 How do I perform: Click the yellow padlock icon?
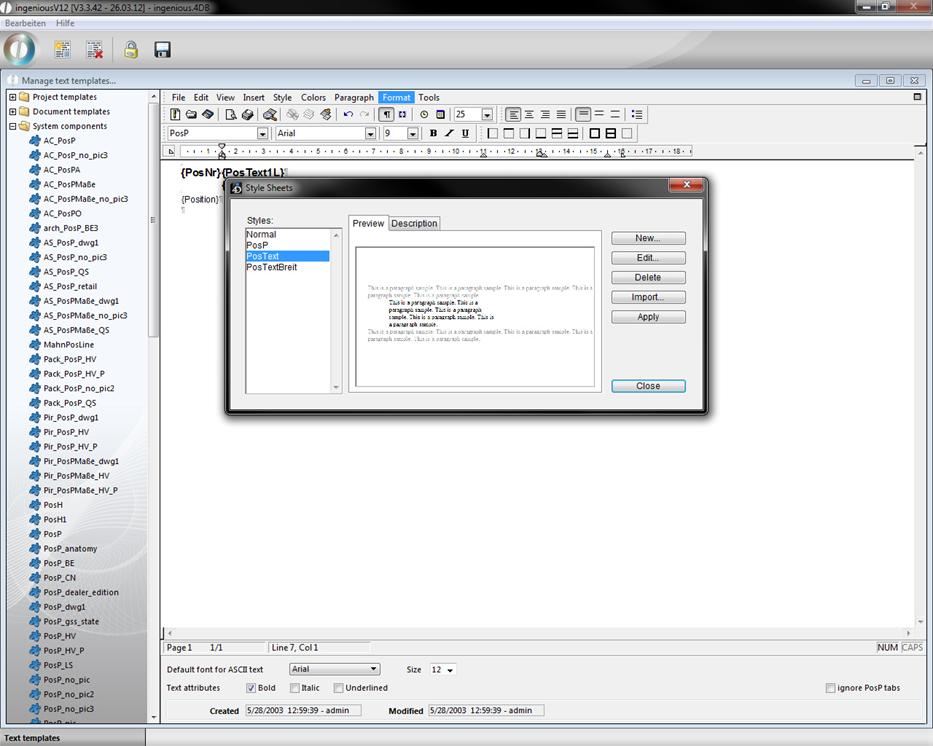point(130,49)
